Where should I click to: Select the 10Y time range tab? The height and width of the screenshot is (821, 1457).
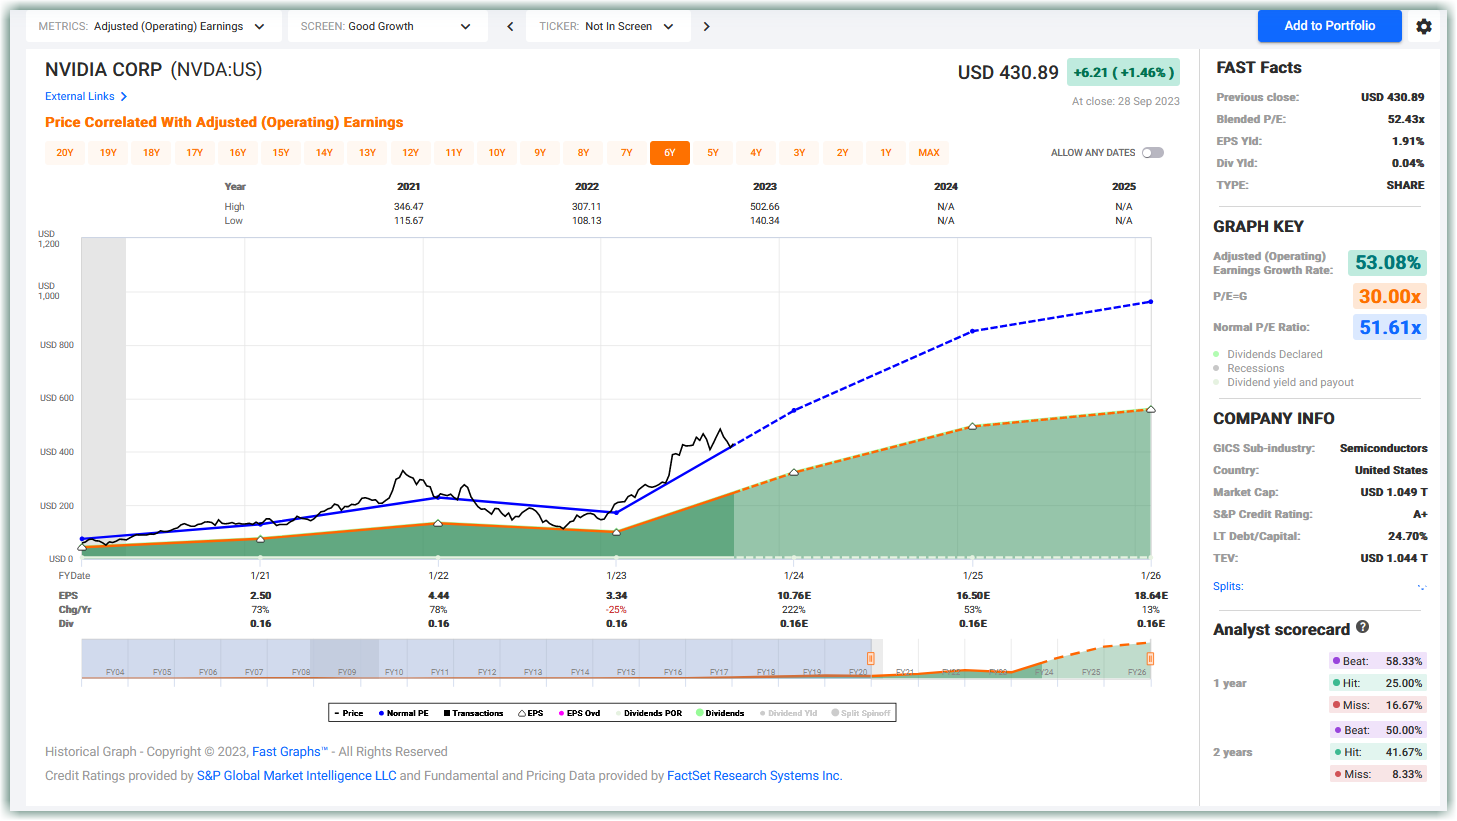[x=497, y=153]
